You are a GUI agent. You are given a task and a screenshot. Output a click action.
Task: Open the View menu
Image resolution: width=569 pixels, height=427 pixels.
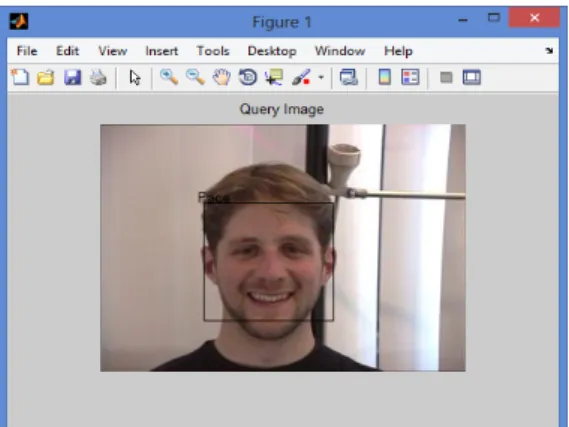(x=112, y=51)
